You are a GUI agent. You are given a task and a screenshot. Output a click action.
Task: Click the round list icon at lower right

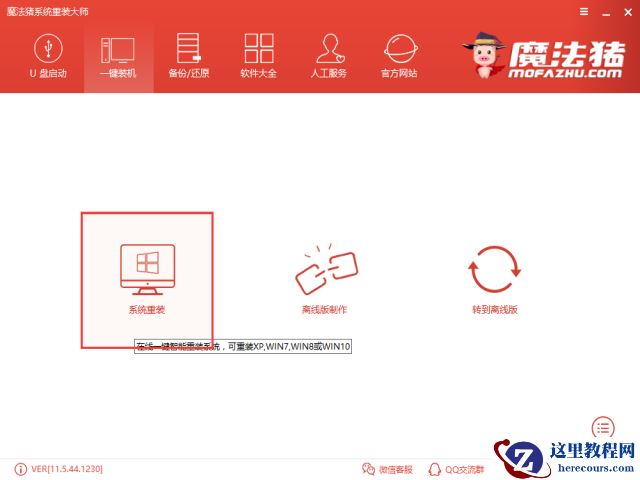pyautogui.click(x=603, y=427)
